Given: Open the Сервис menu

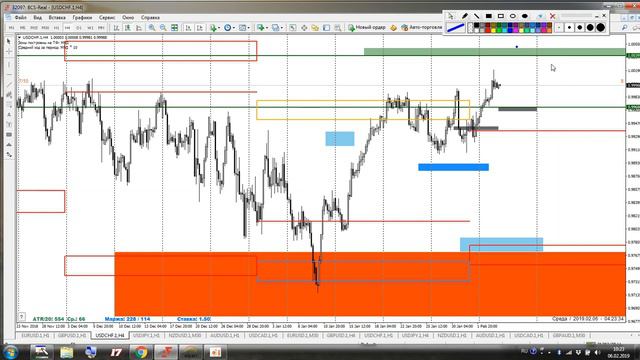Looking at the screenshot, I should coord(107,18).
